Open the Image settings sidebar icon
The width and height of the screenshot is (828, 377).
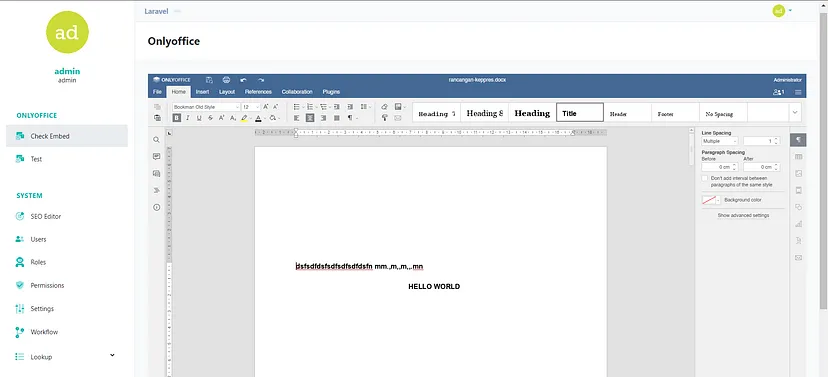(x=798, y=174)
